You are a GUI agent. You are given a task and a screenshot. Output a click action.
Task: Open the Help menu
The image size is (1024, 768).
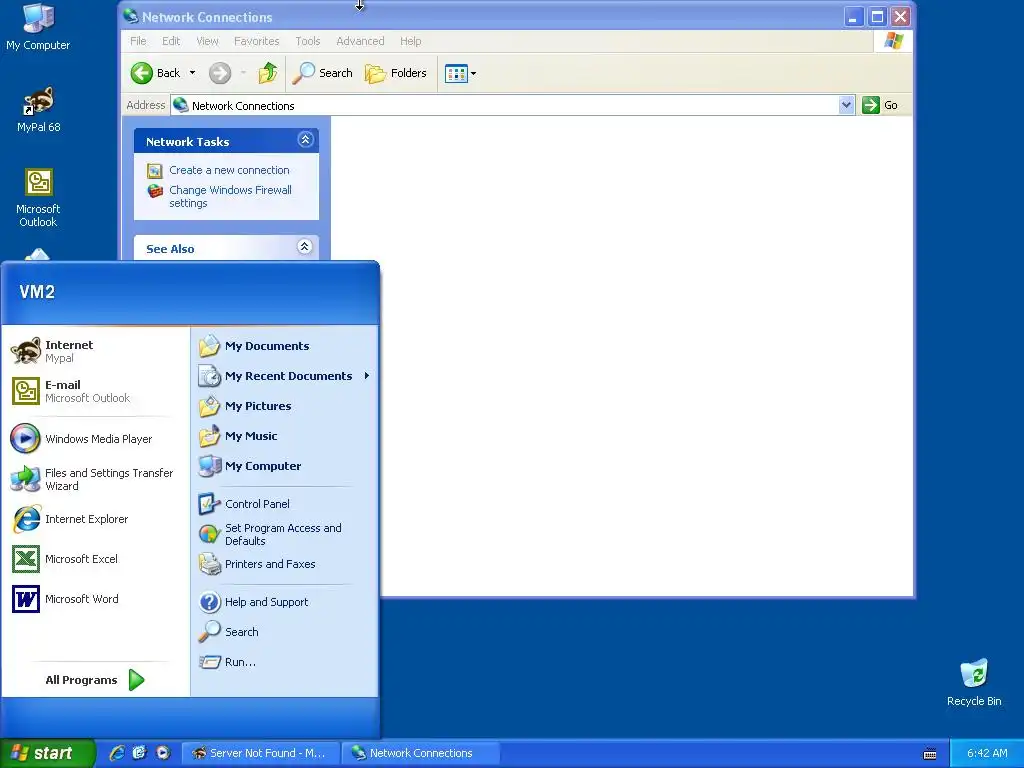coord(411,41)
